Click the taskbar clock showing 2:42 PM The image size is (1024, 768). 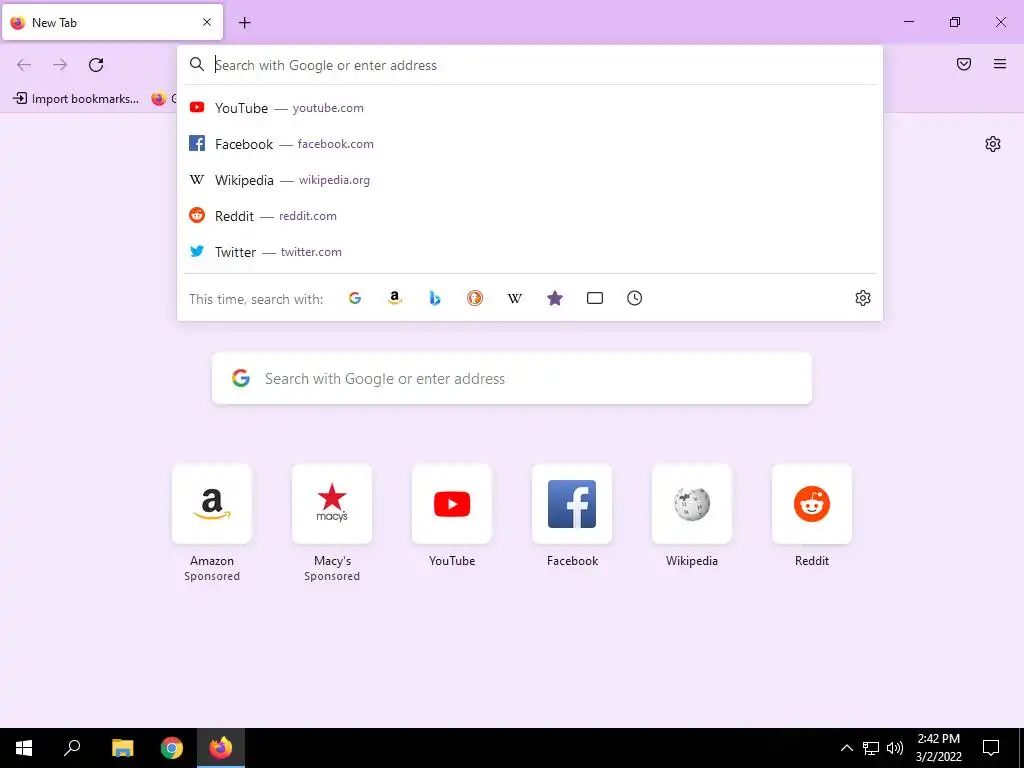pos(938,748)
